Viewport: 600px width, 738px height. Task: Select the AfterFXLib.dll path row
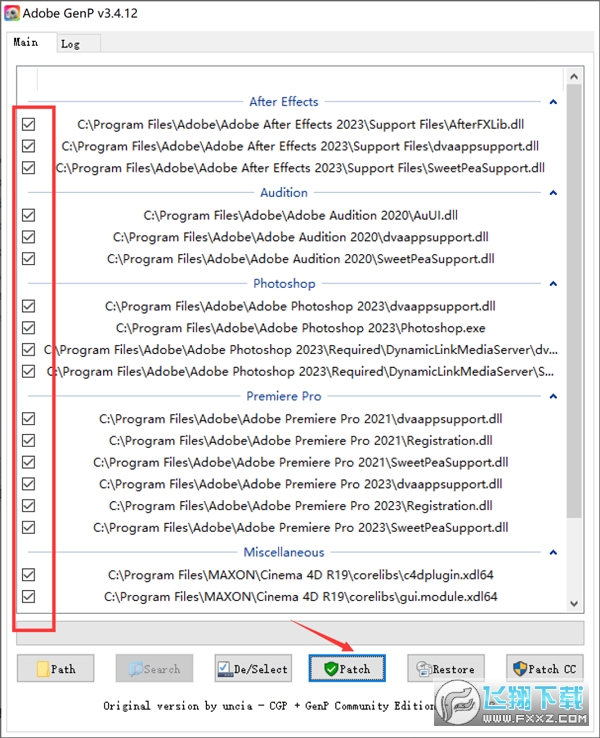(x=301, y=125)
